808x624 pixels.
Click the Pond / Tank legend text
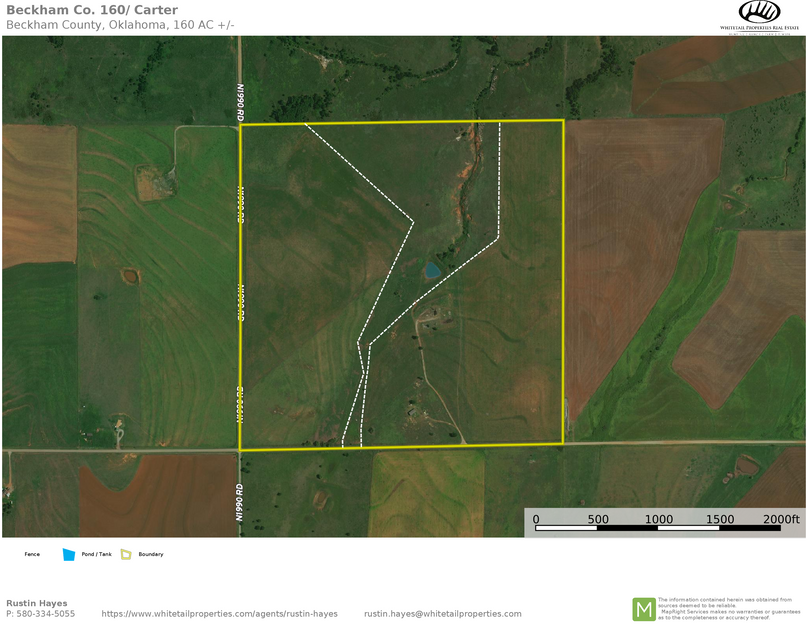(x=97, y=554)
